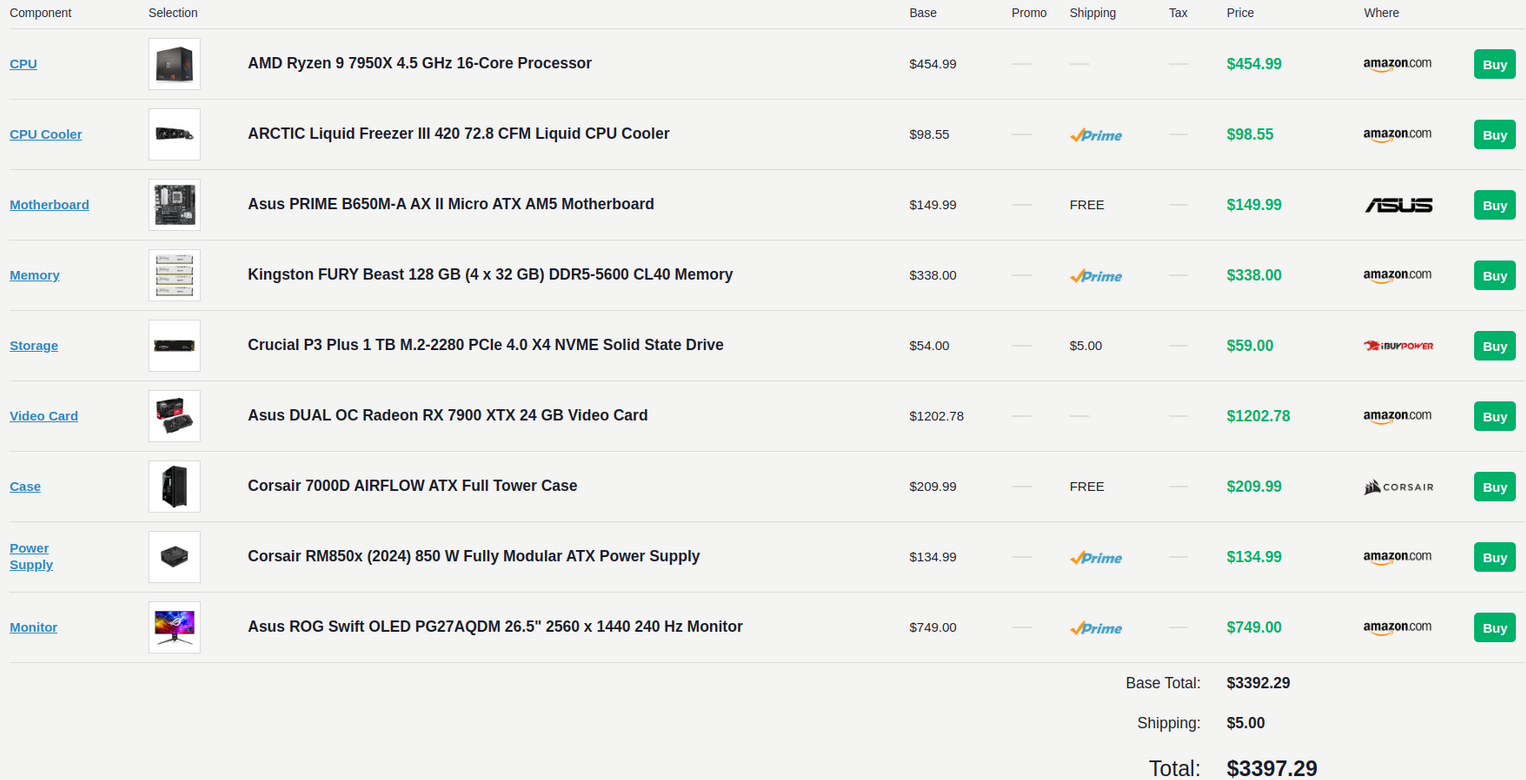Open the Case component link
Image resolution: width=1526 pixels, height=780 pixels.
pos(25,487)
